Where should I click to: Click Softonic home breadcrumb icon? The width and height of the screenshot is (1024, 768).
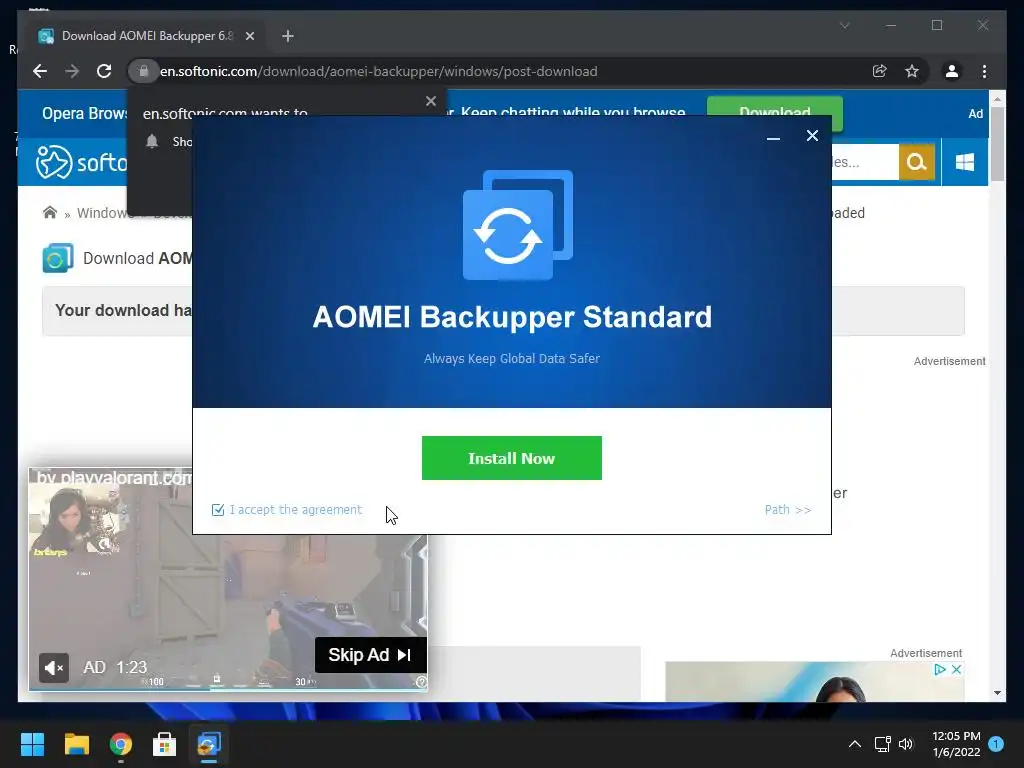pos(50,213)
